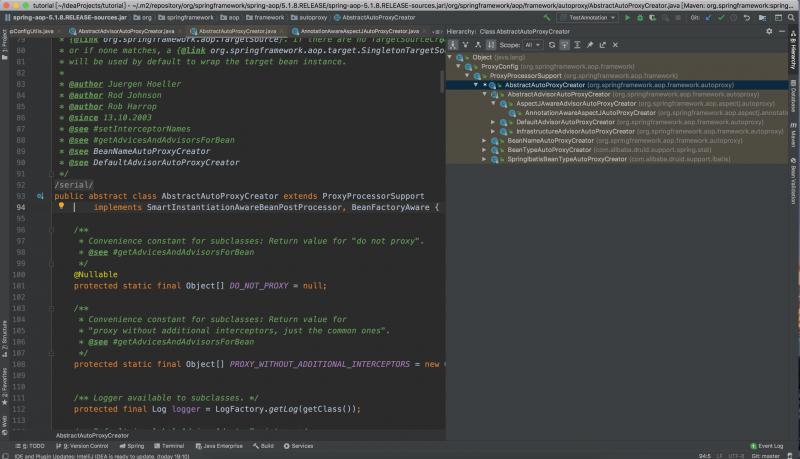Open the Event Log
Screen dimensions: 800x459
768,445
